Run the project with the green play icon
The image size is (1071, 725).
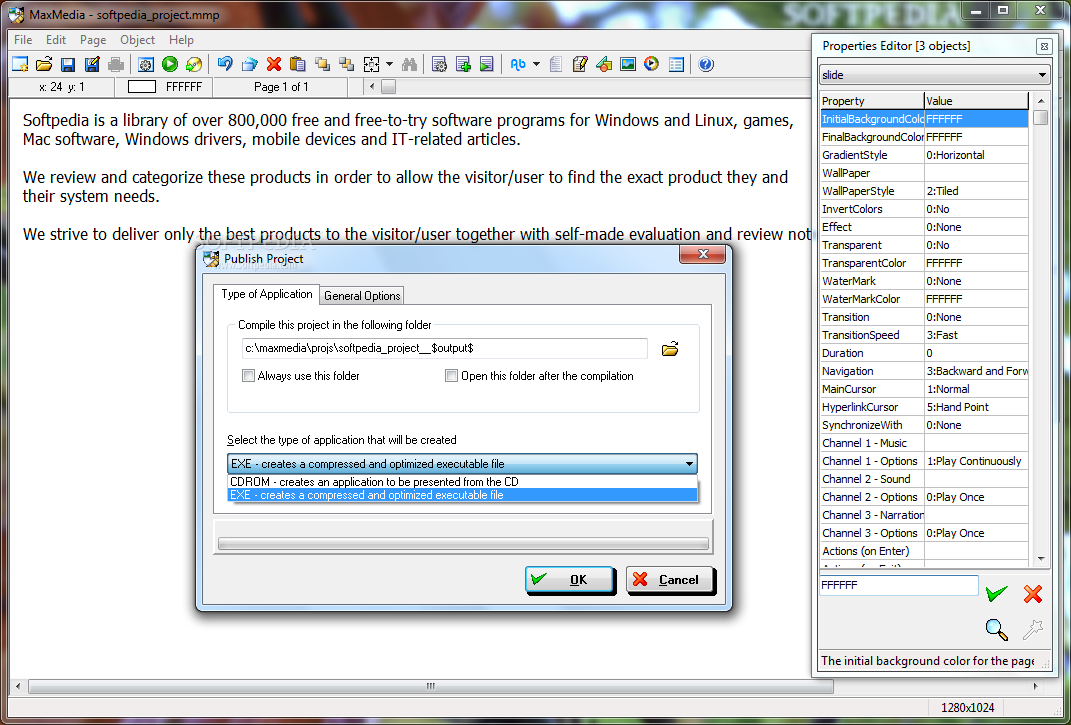point(170,64)
